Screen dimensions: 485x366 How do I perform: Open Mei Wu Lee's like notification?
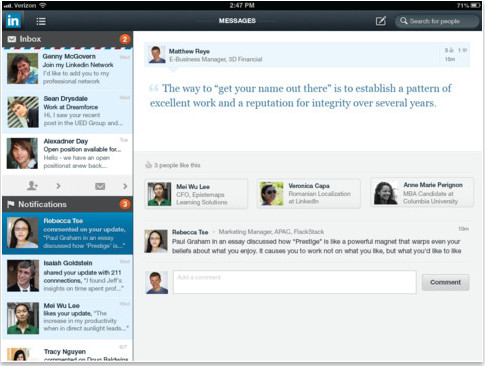[67, 318]
